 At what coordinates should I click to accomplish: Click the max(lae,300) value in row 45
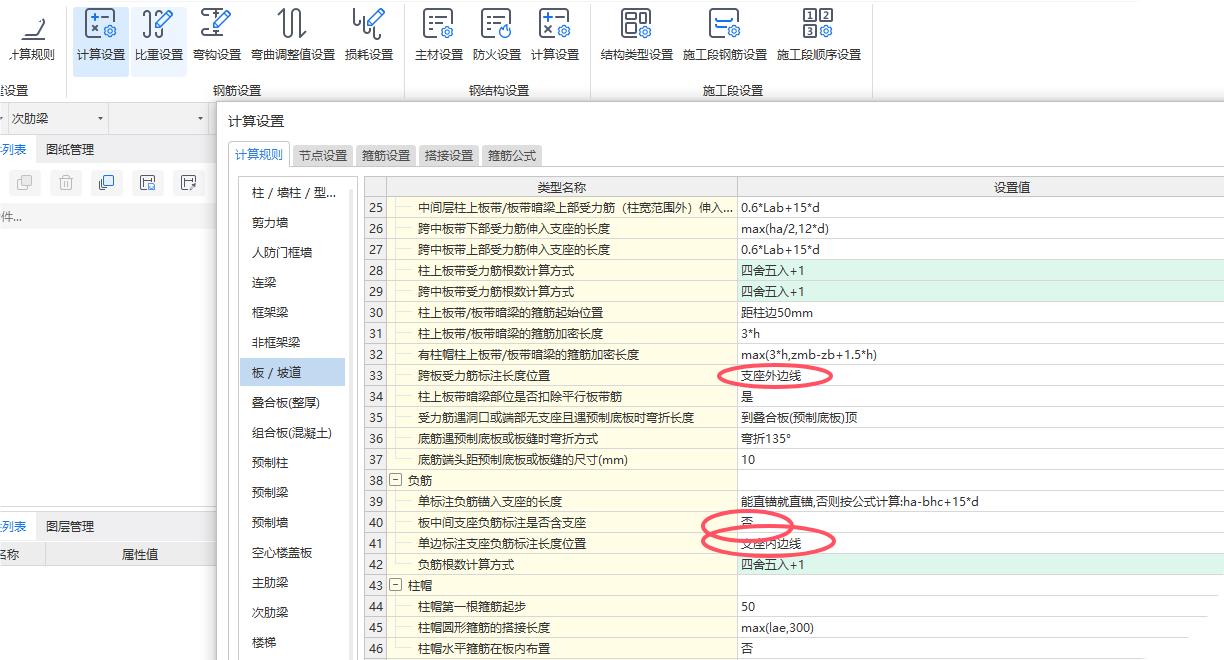(x=779, y=628)
